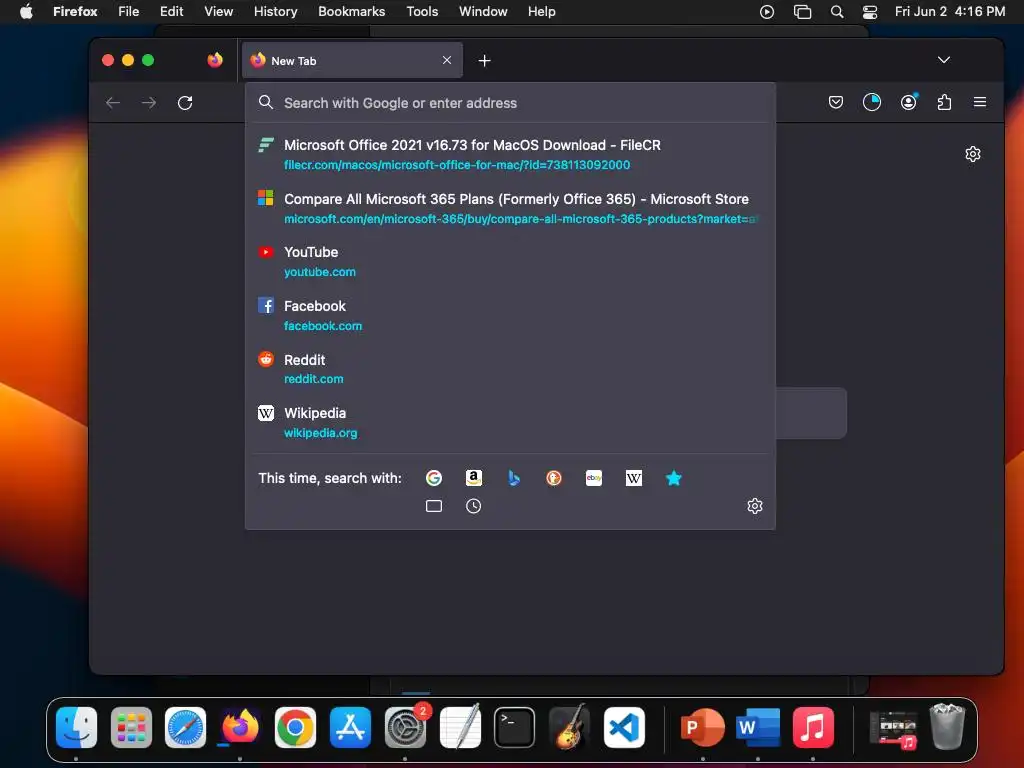The image size is (1024, 768).
Task: Search this time with Bing
Action: point(514,478)
